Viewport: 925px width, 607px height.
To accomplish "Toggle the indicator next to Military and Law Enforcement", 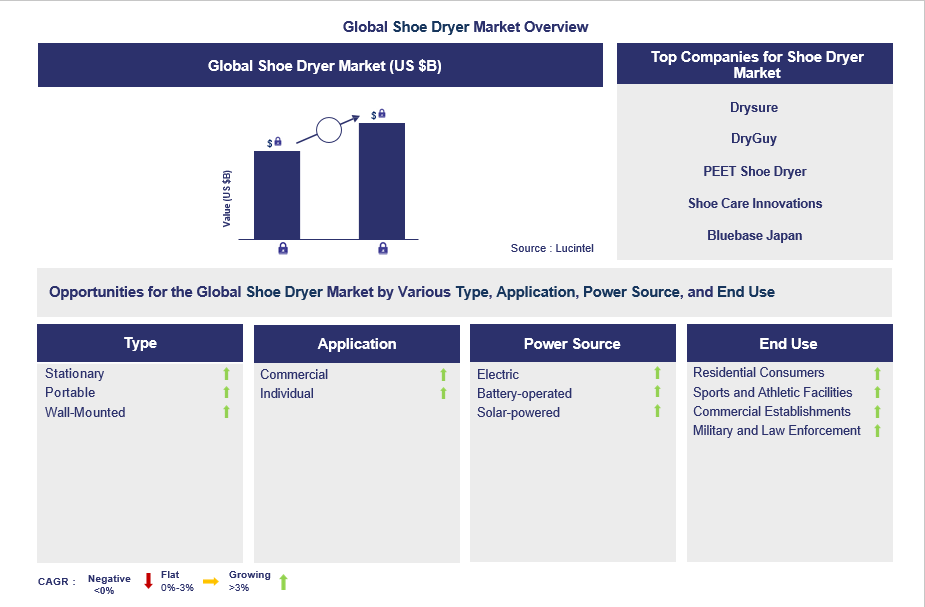I will (x=877, y=430).
